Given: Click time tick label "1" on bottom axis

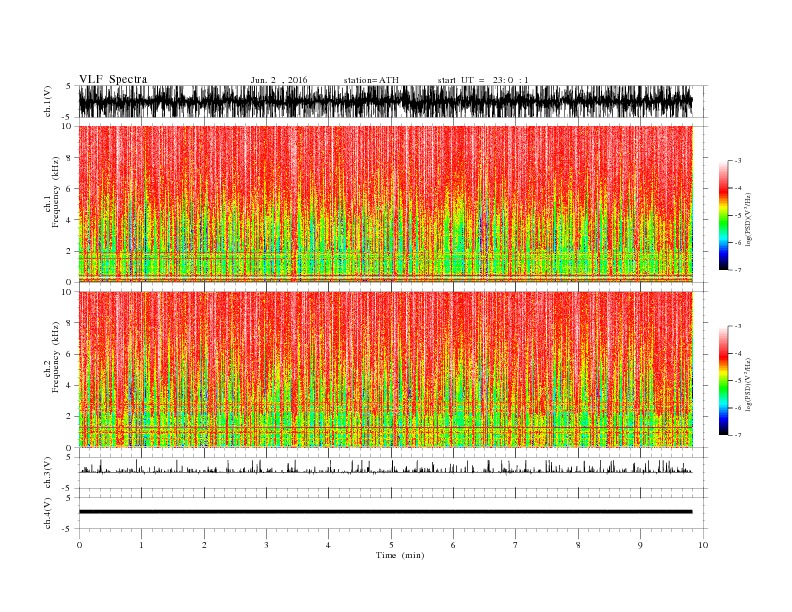Looking at the screenshot, I should pyautogui.click(x=141, y=545).
